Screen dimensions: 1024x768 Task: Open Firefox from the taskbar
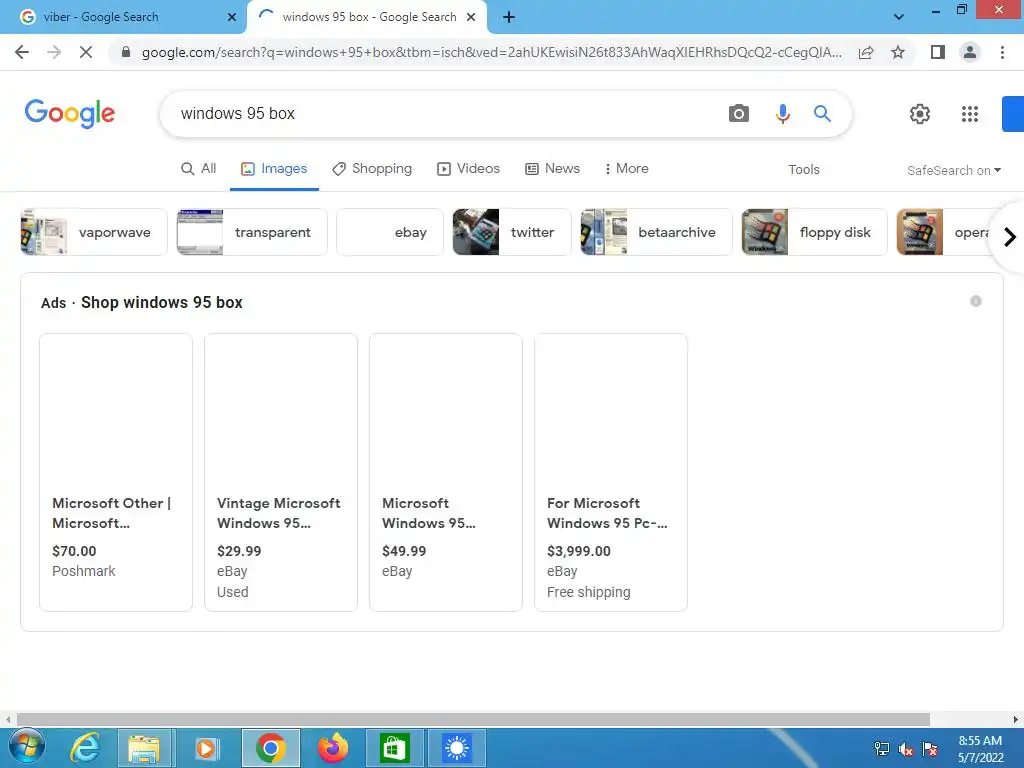(333, 748)
